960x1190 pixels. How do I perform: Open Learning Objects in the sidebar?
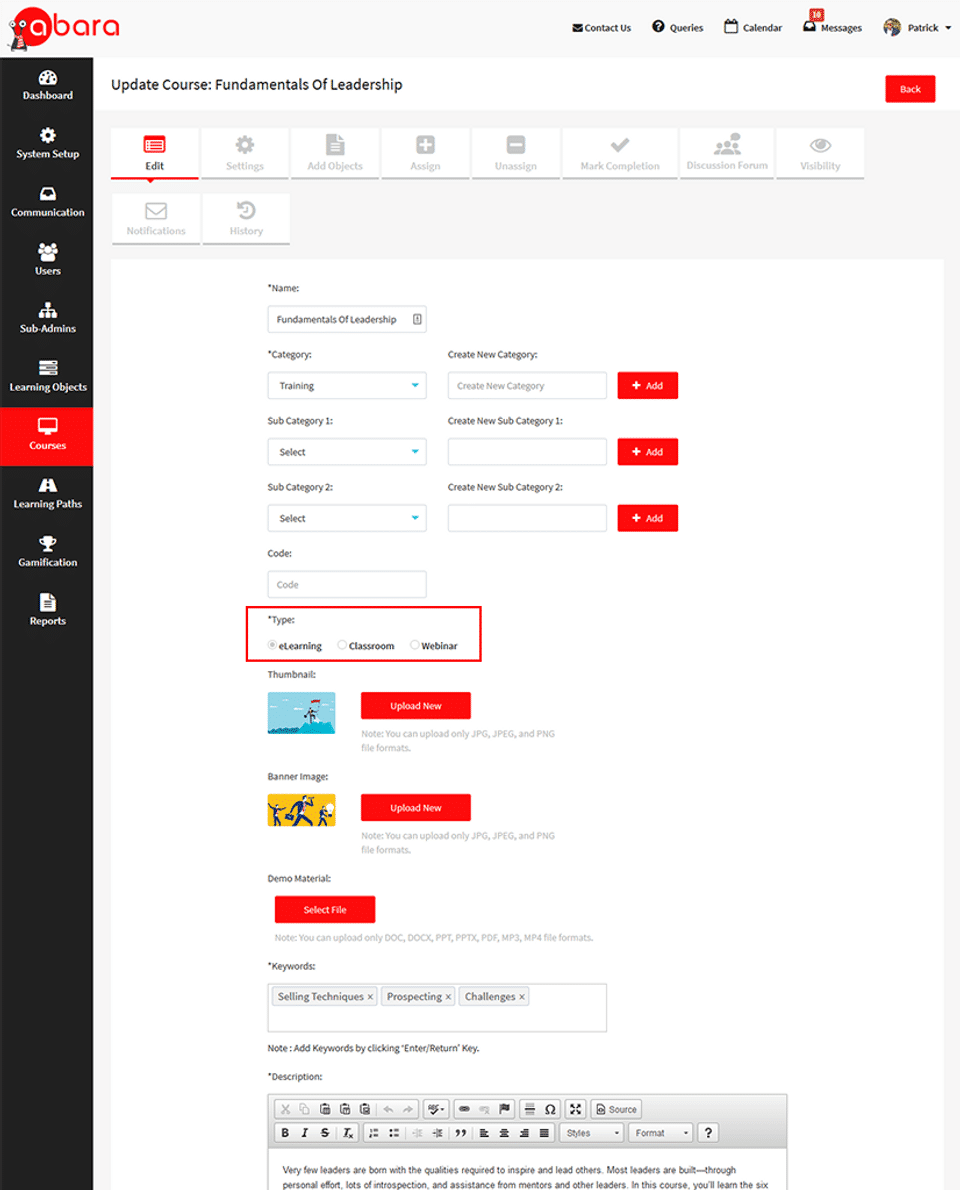tap(47, 377)
